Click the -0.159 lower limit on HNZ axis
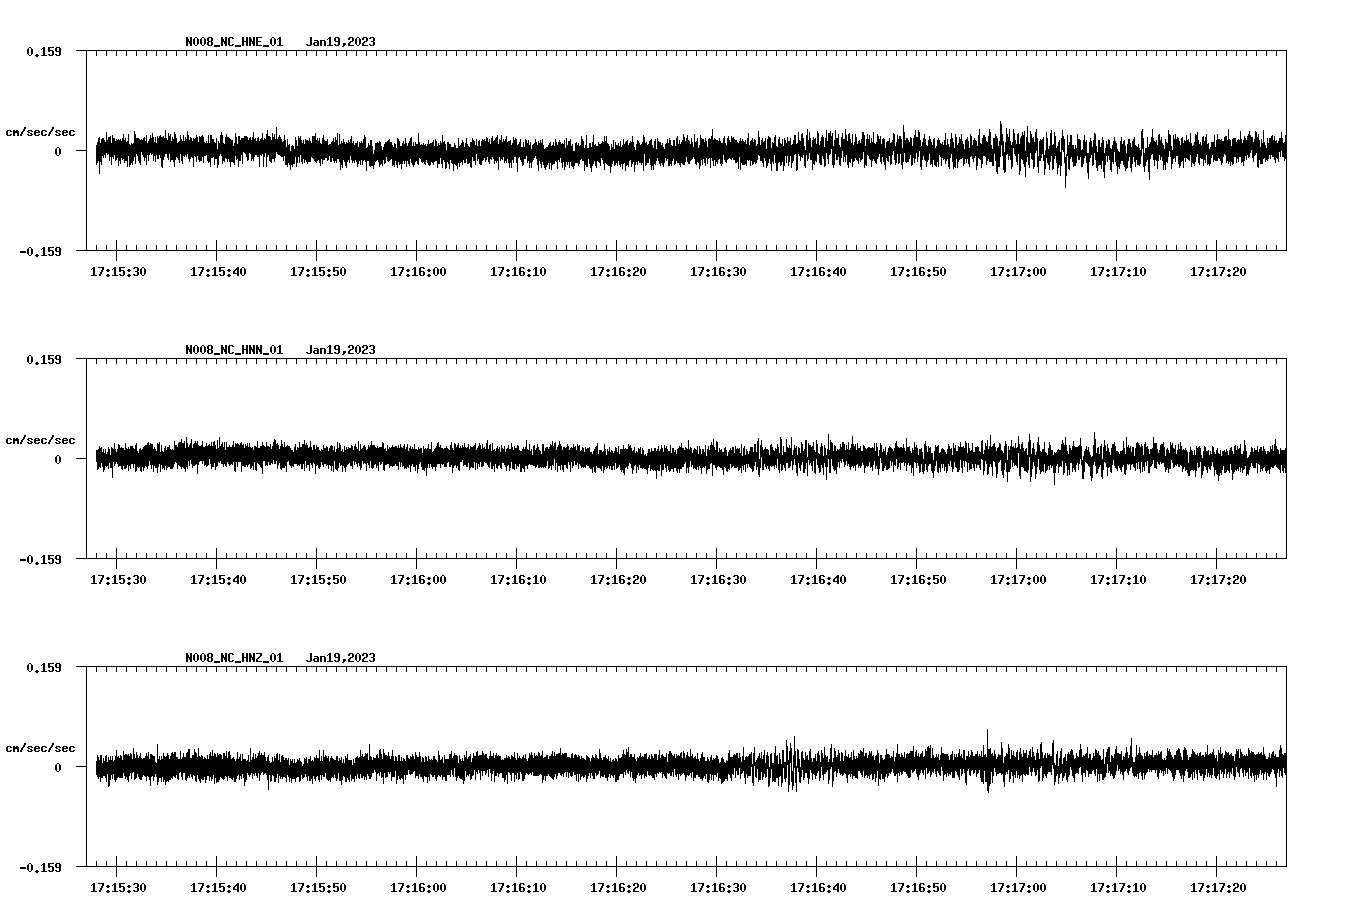Viewport: 1358px width, 924px height. click(x=40, y=867)
